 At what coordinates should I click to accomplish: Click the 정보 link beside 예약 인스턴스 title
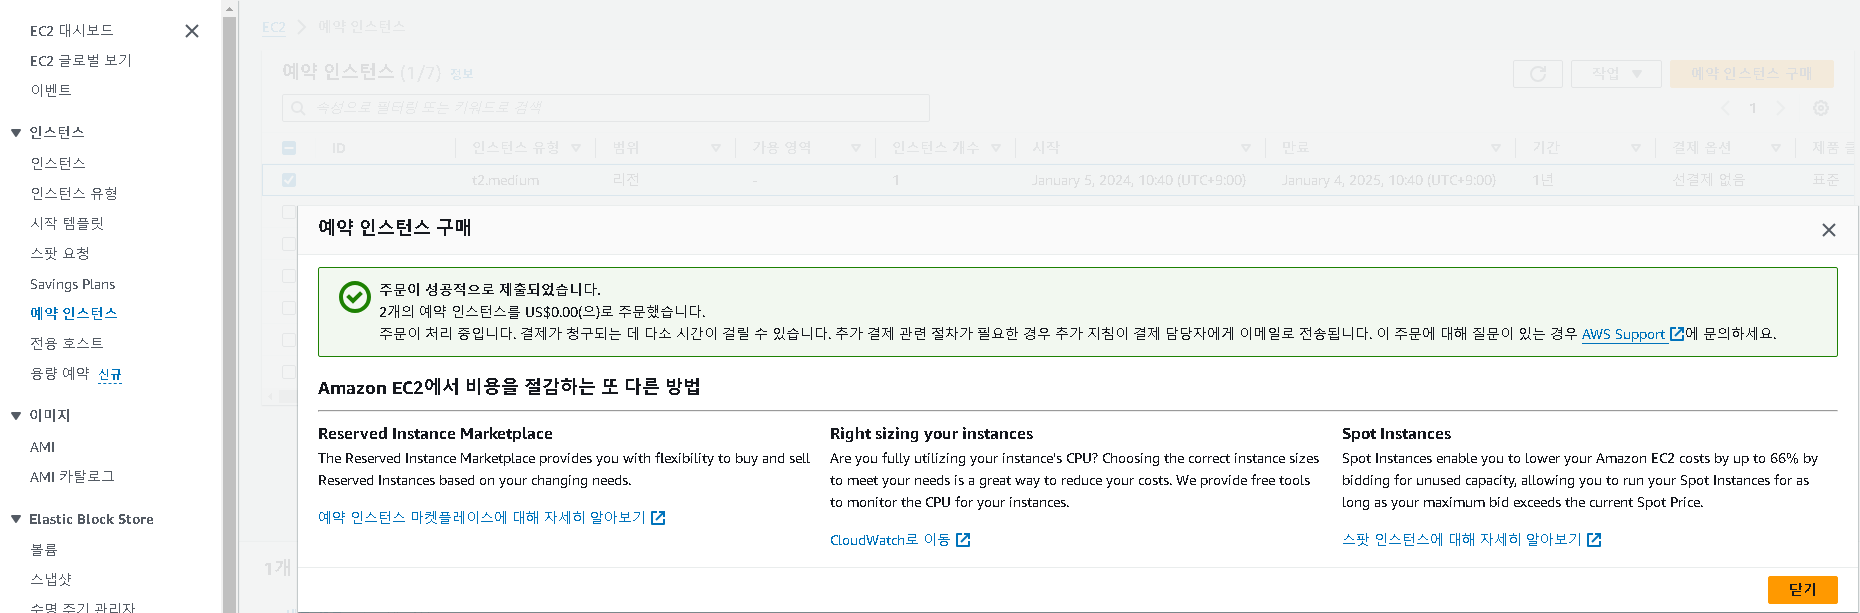461,74
